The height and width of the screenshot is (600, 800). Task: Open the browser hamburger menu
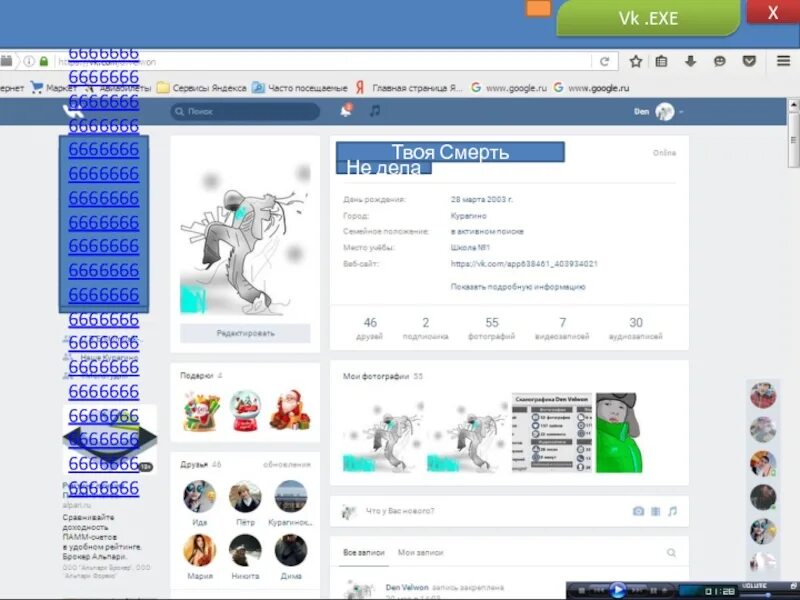(x=784, y=61)
